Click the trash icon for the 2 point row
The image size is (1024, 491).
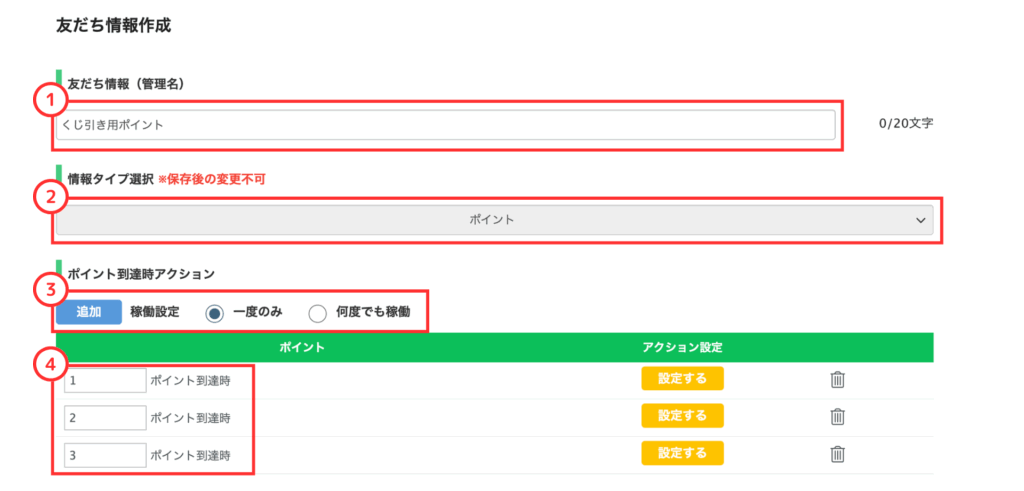pyautogui.click(x=837, y=416)
